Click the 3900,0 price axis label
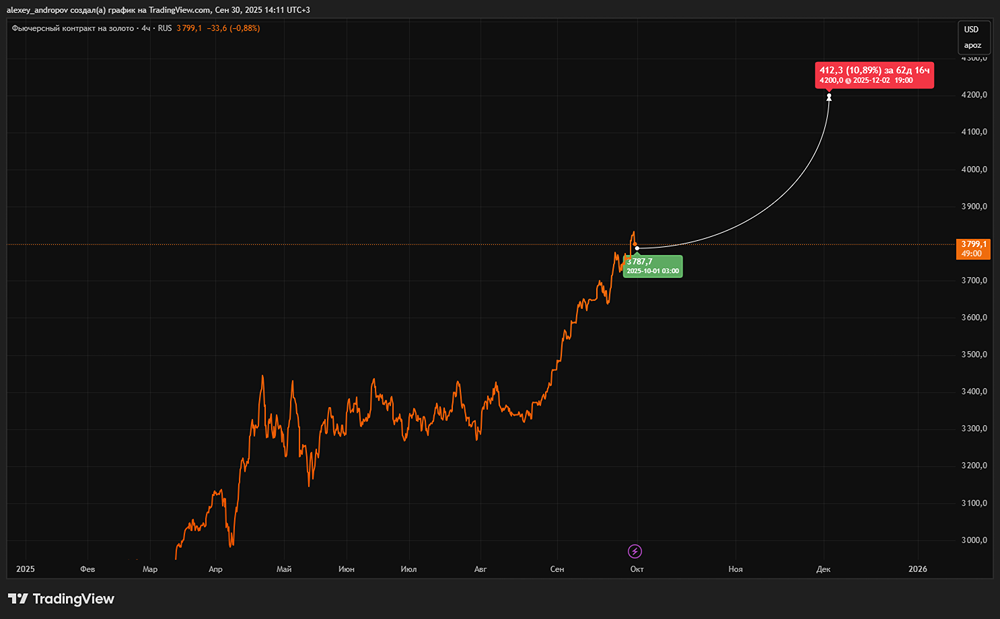 pyautogui.click(x=974, y=207)
